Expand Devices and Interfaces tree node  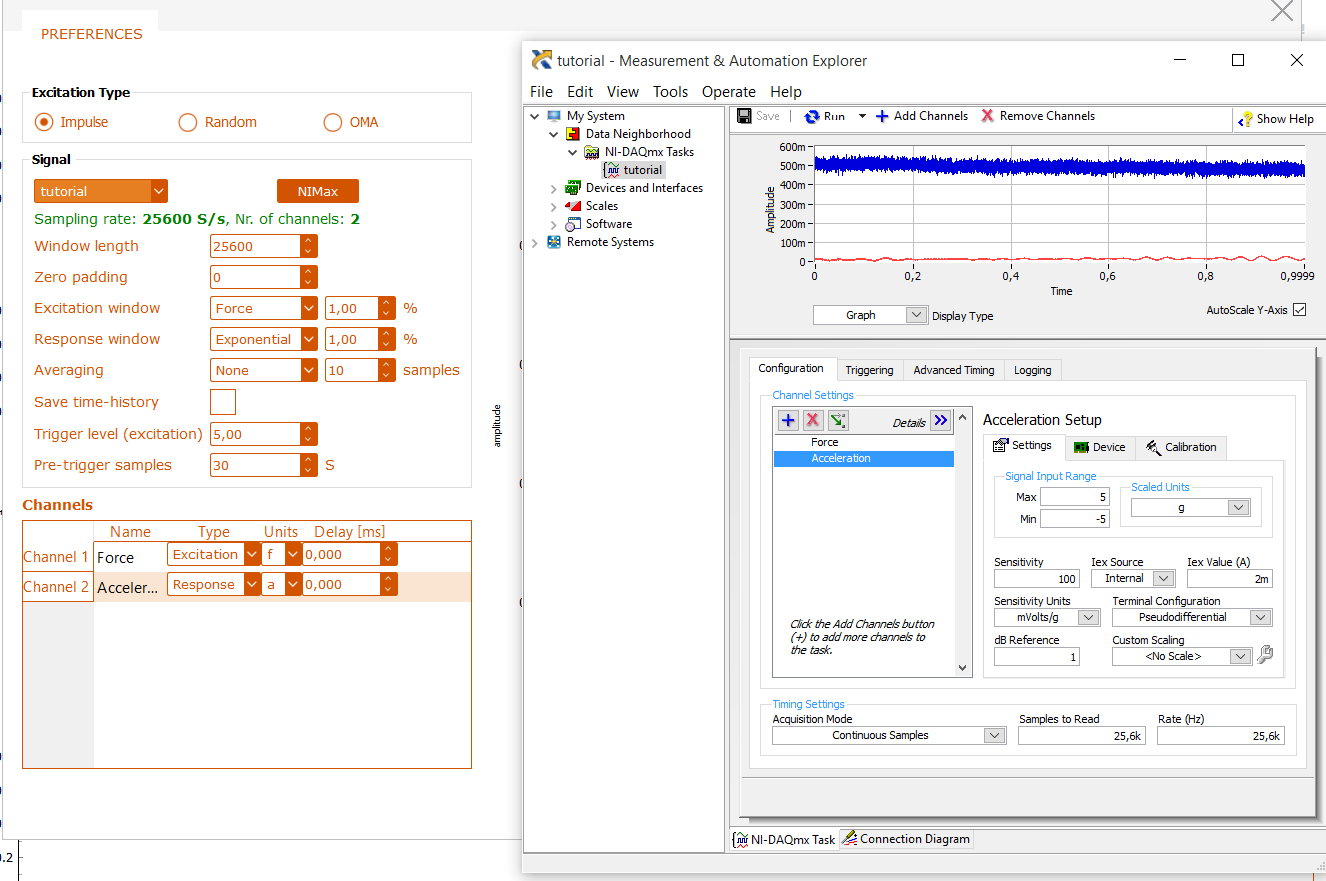(554, 188)
